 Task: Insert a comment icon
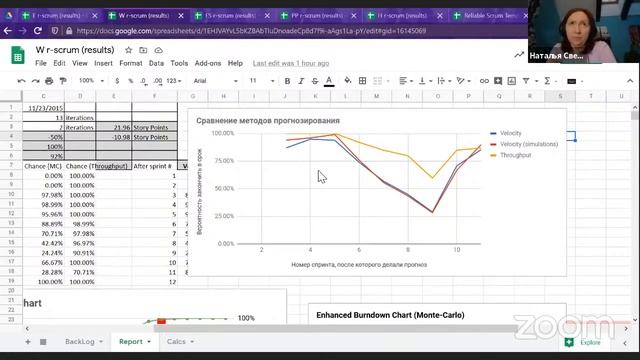point(498,81)
